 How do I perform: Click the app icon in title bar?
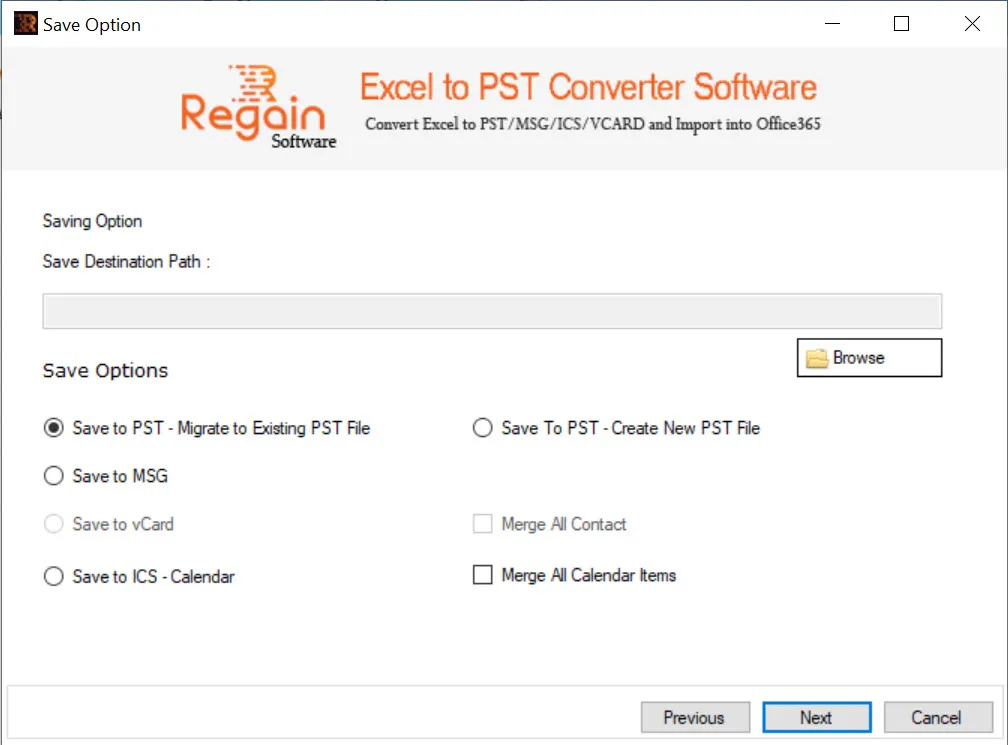coord(26,24)
